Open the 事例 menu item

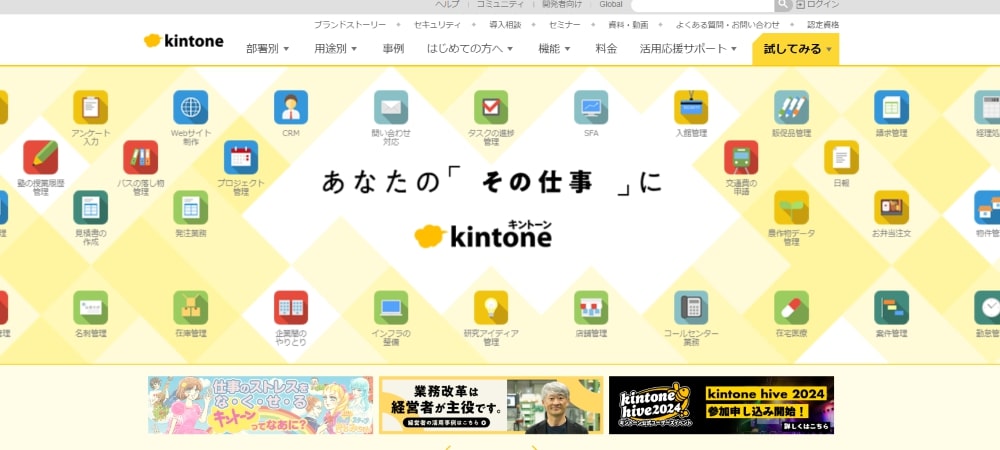tap(393, 48)
